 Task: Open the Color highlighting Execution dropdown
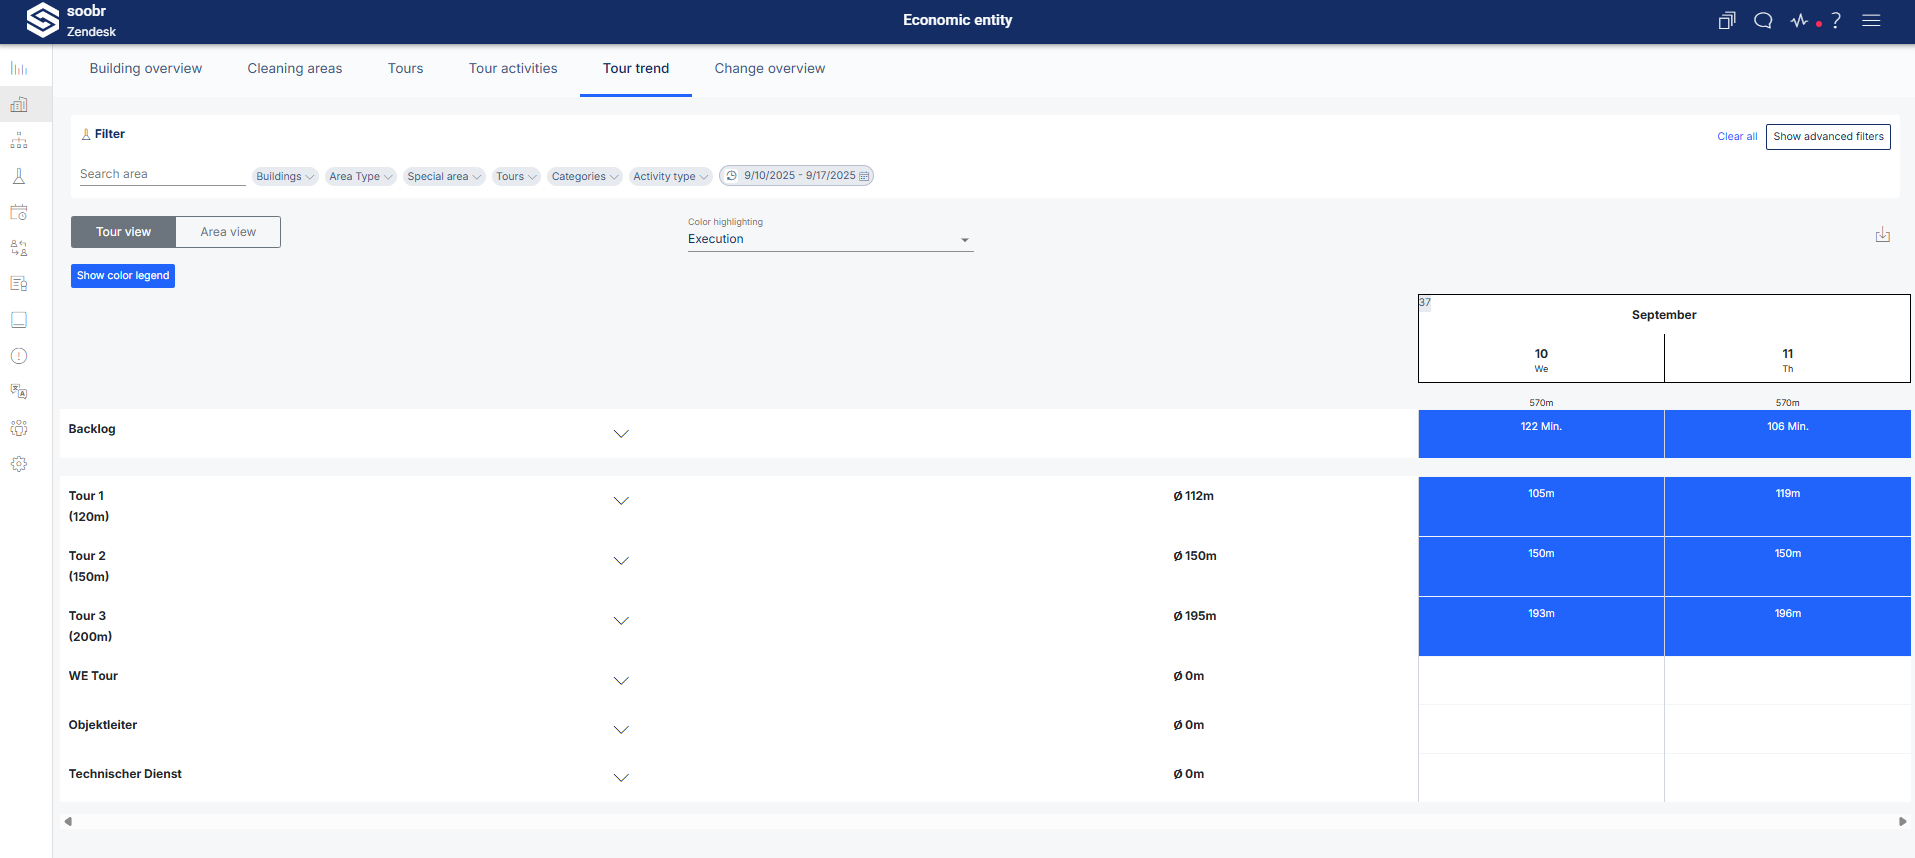click(830, 239)
